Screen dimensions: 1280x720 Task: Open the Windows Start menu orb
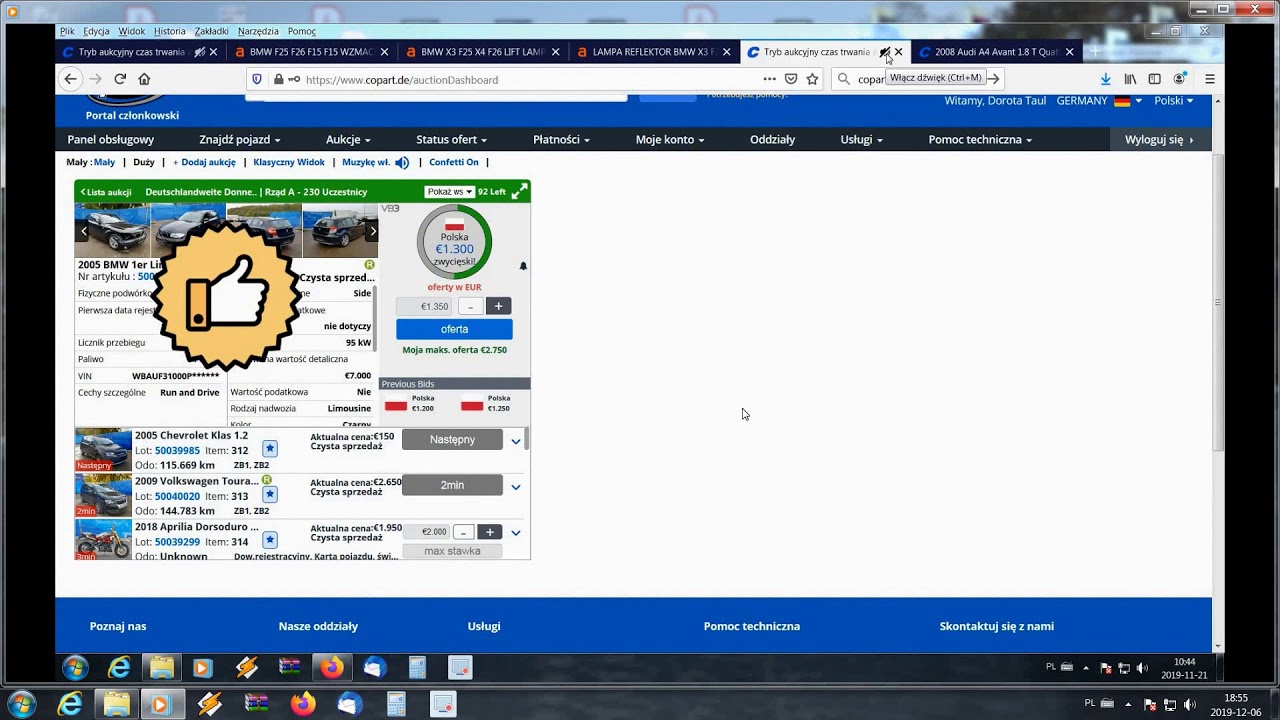click(20, 704)
